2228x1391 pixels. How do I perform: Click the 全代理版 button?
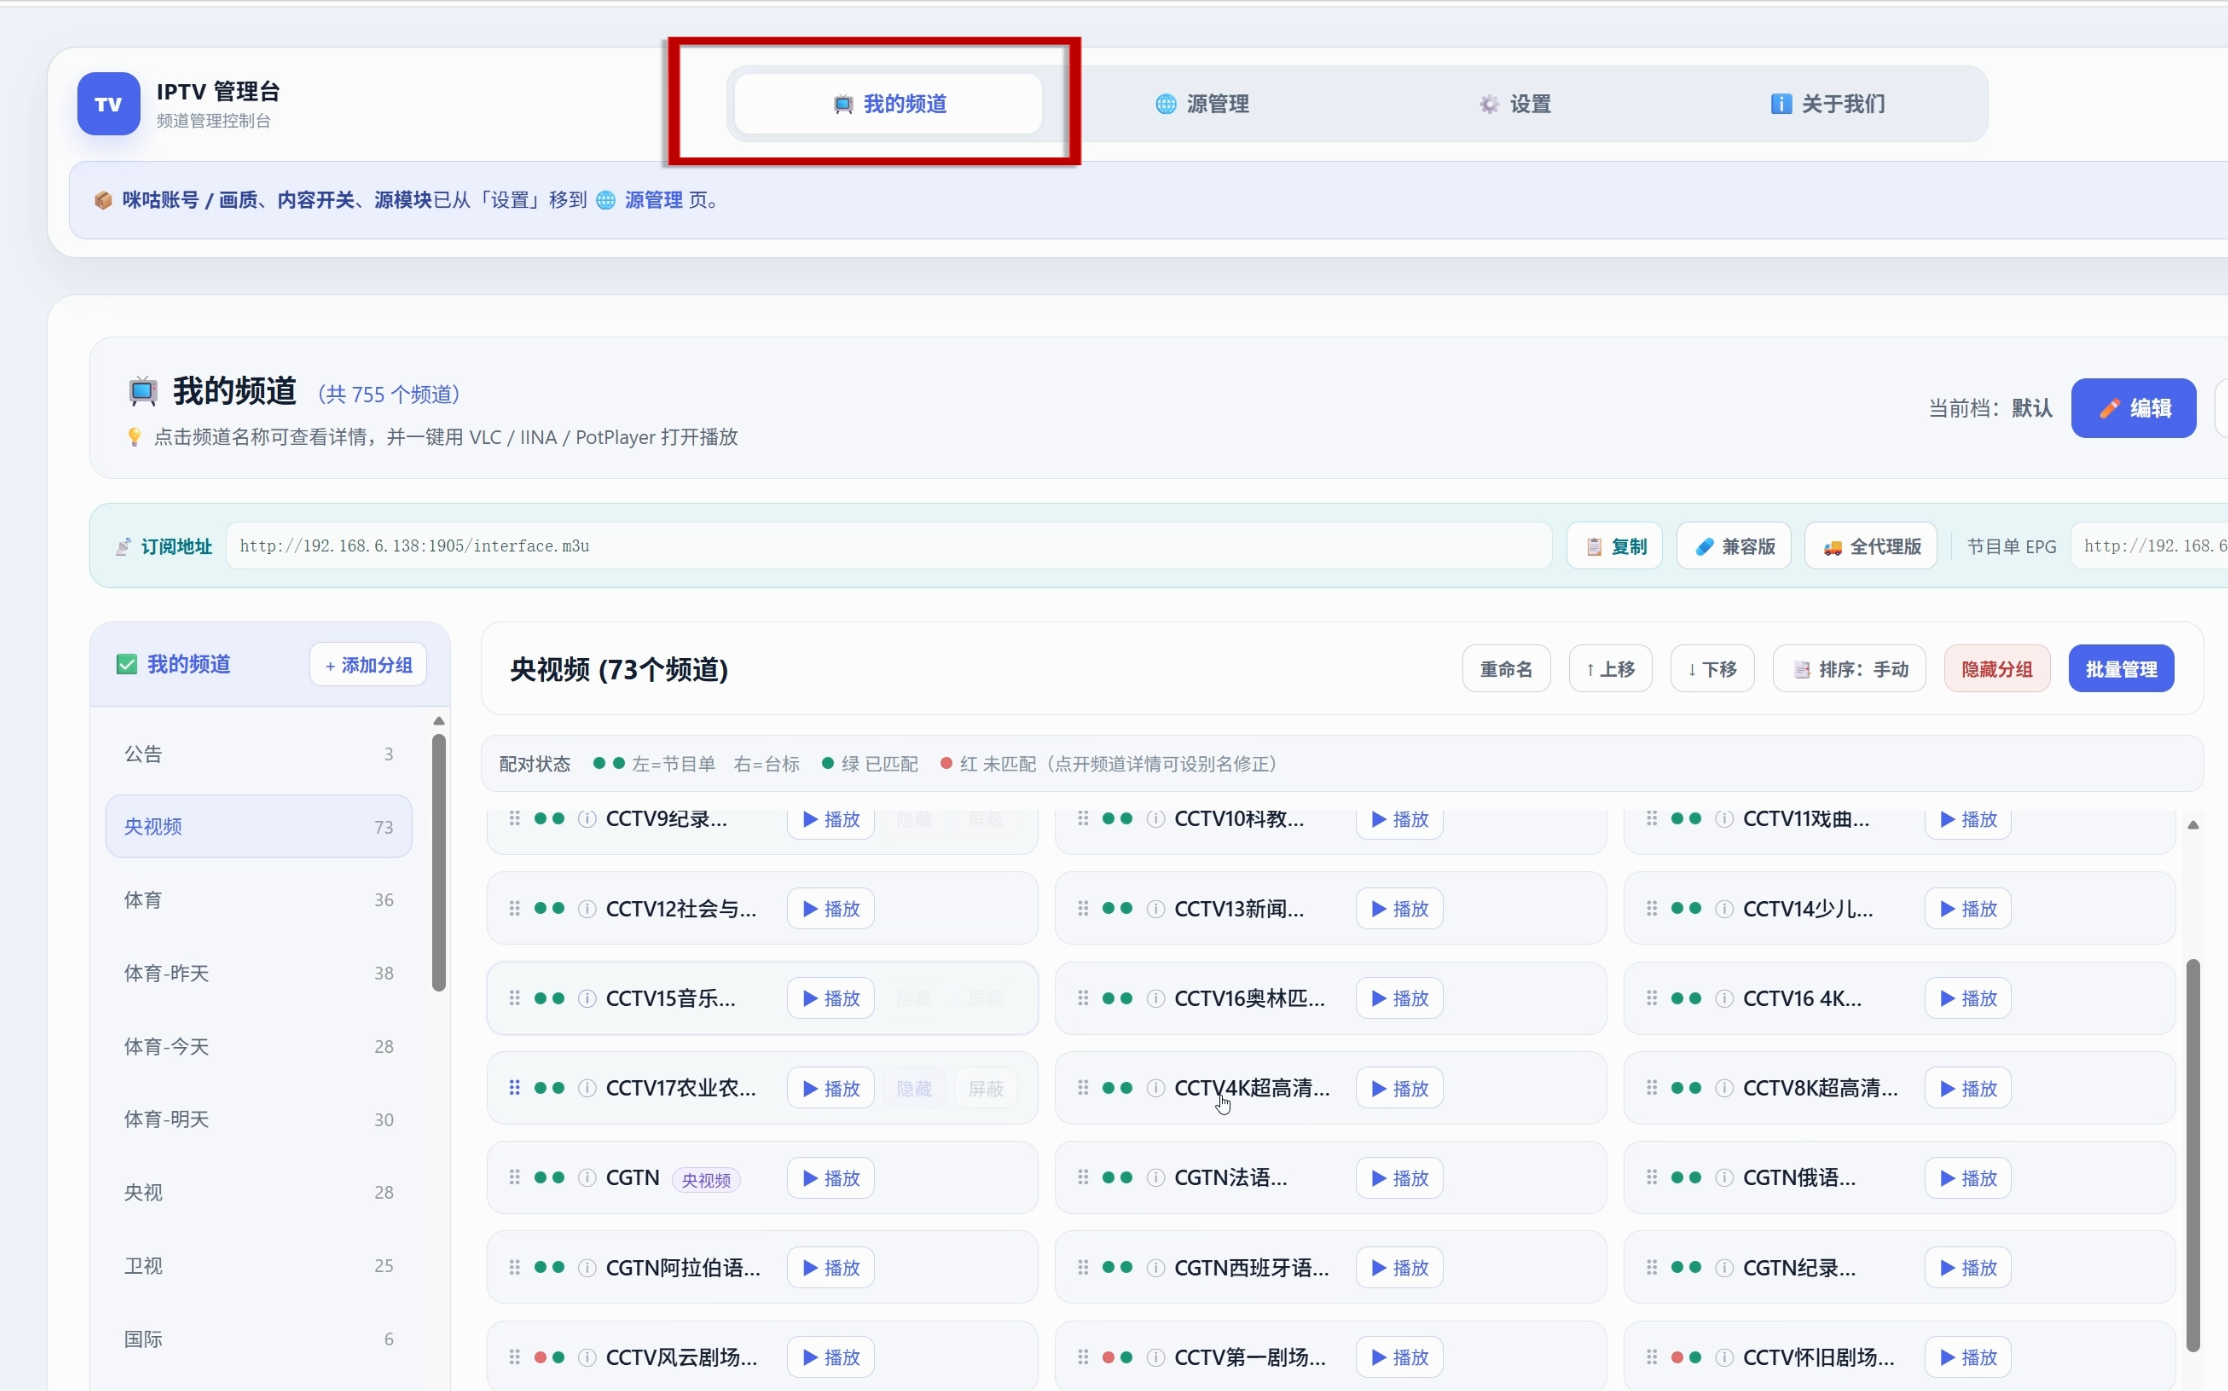click(x=1871, y=546)
